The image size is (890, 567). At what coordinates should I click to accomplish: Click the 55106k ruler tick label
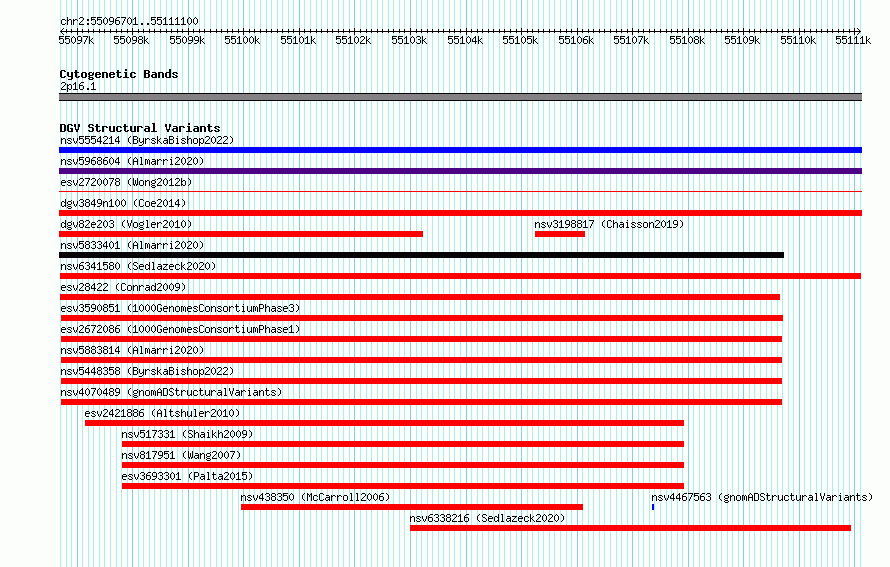[x=576, y=40]
